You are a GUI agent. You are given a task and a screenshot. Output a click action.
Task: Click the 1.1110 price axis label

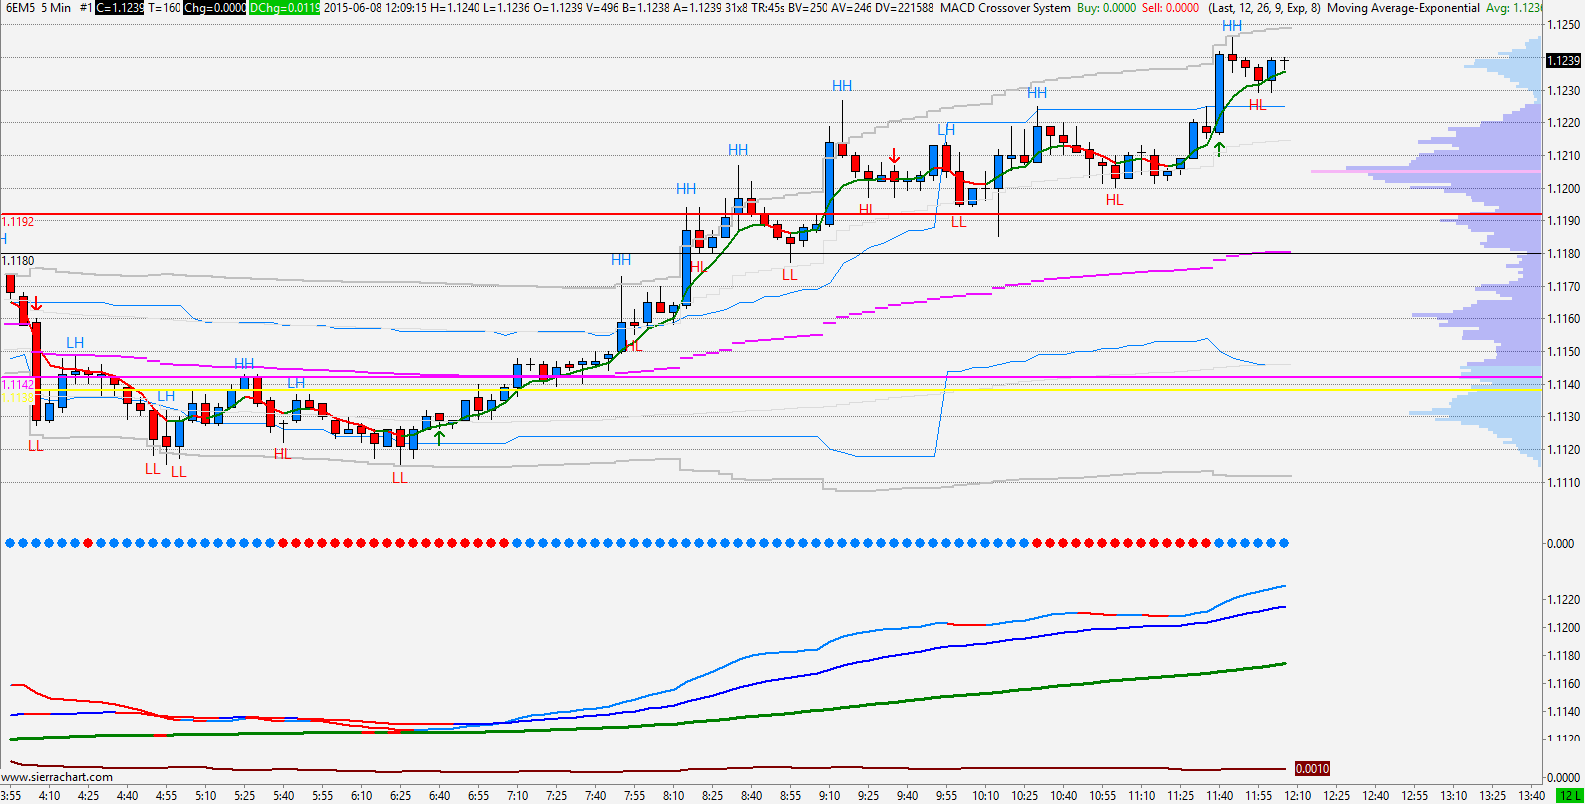click(x=1563, y=483)
